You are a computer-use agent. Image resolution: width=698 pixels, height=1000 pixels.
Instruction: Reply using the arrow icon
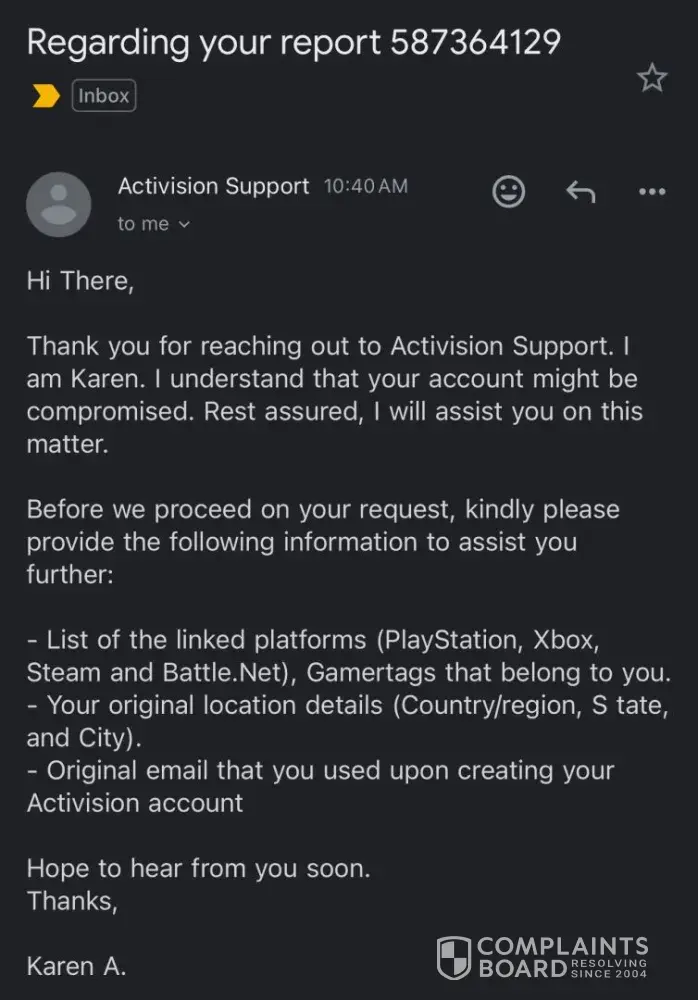580,191
